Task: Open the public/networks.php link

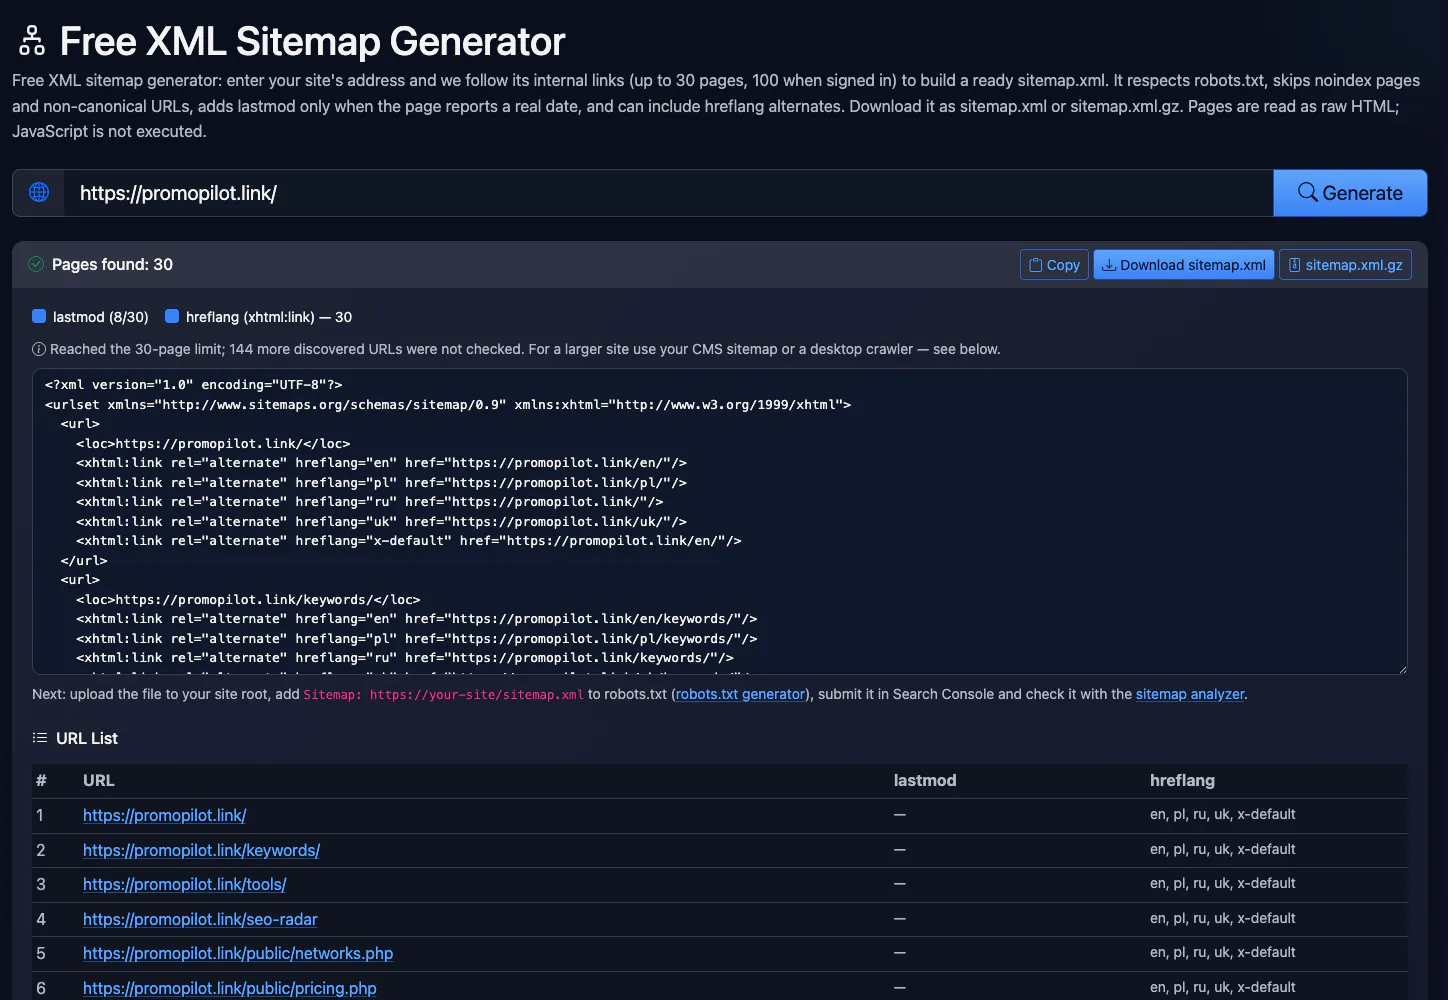Action: pos(238,954)
